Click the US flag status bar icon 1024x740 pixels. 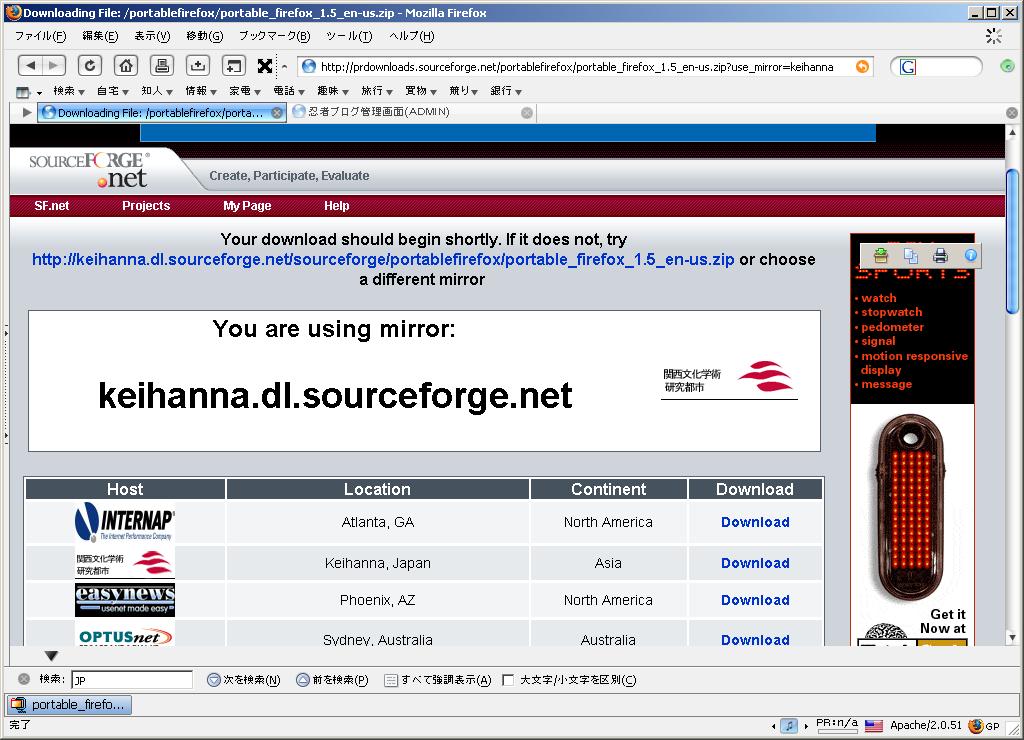click(873, 726)
